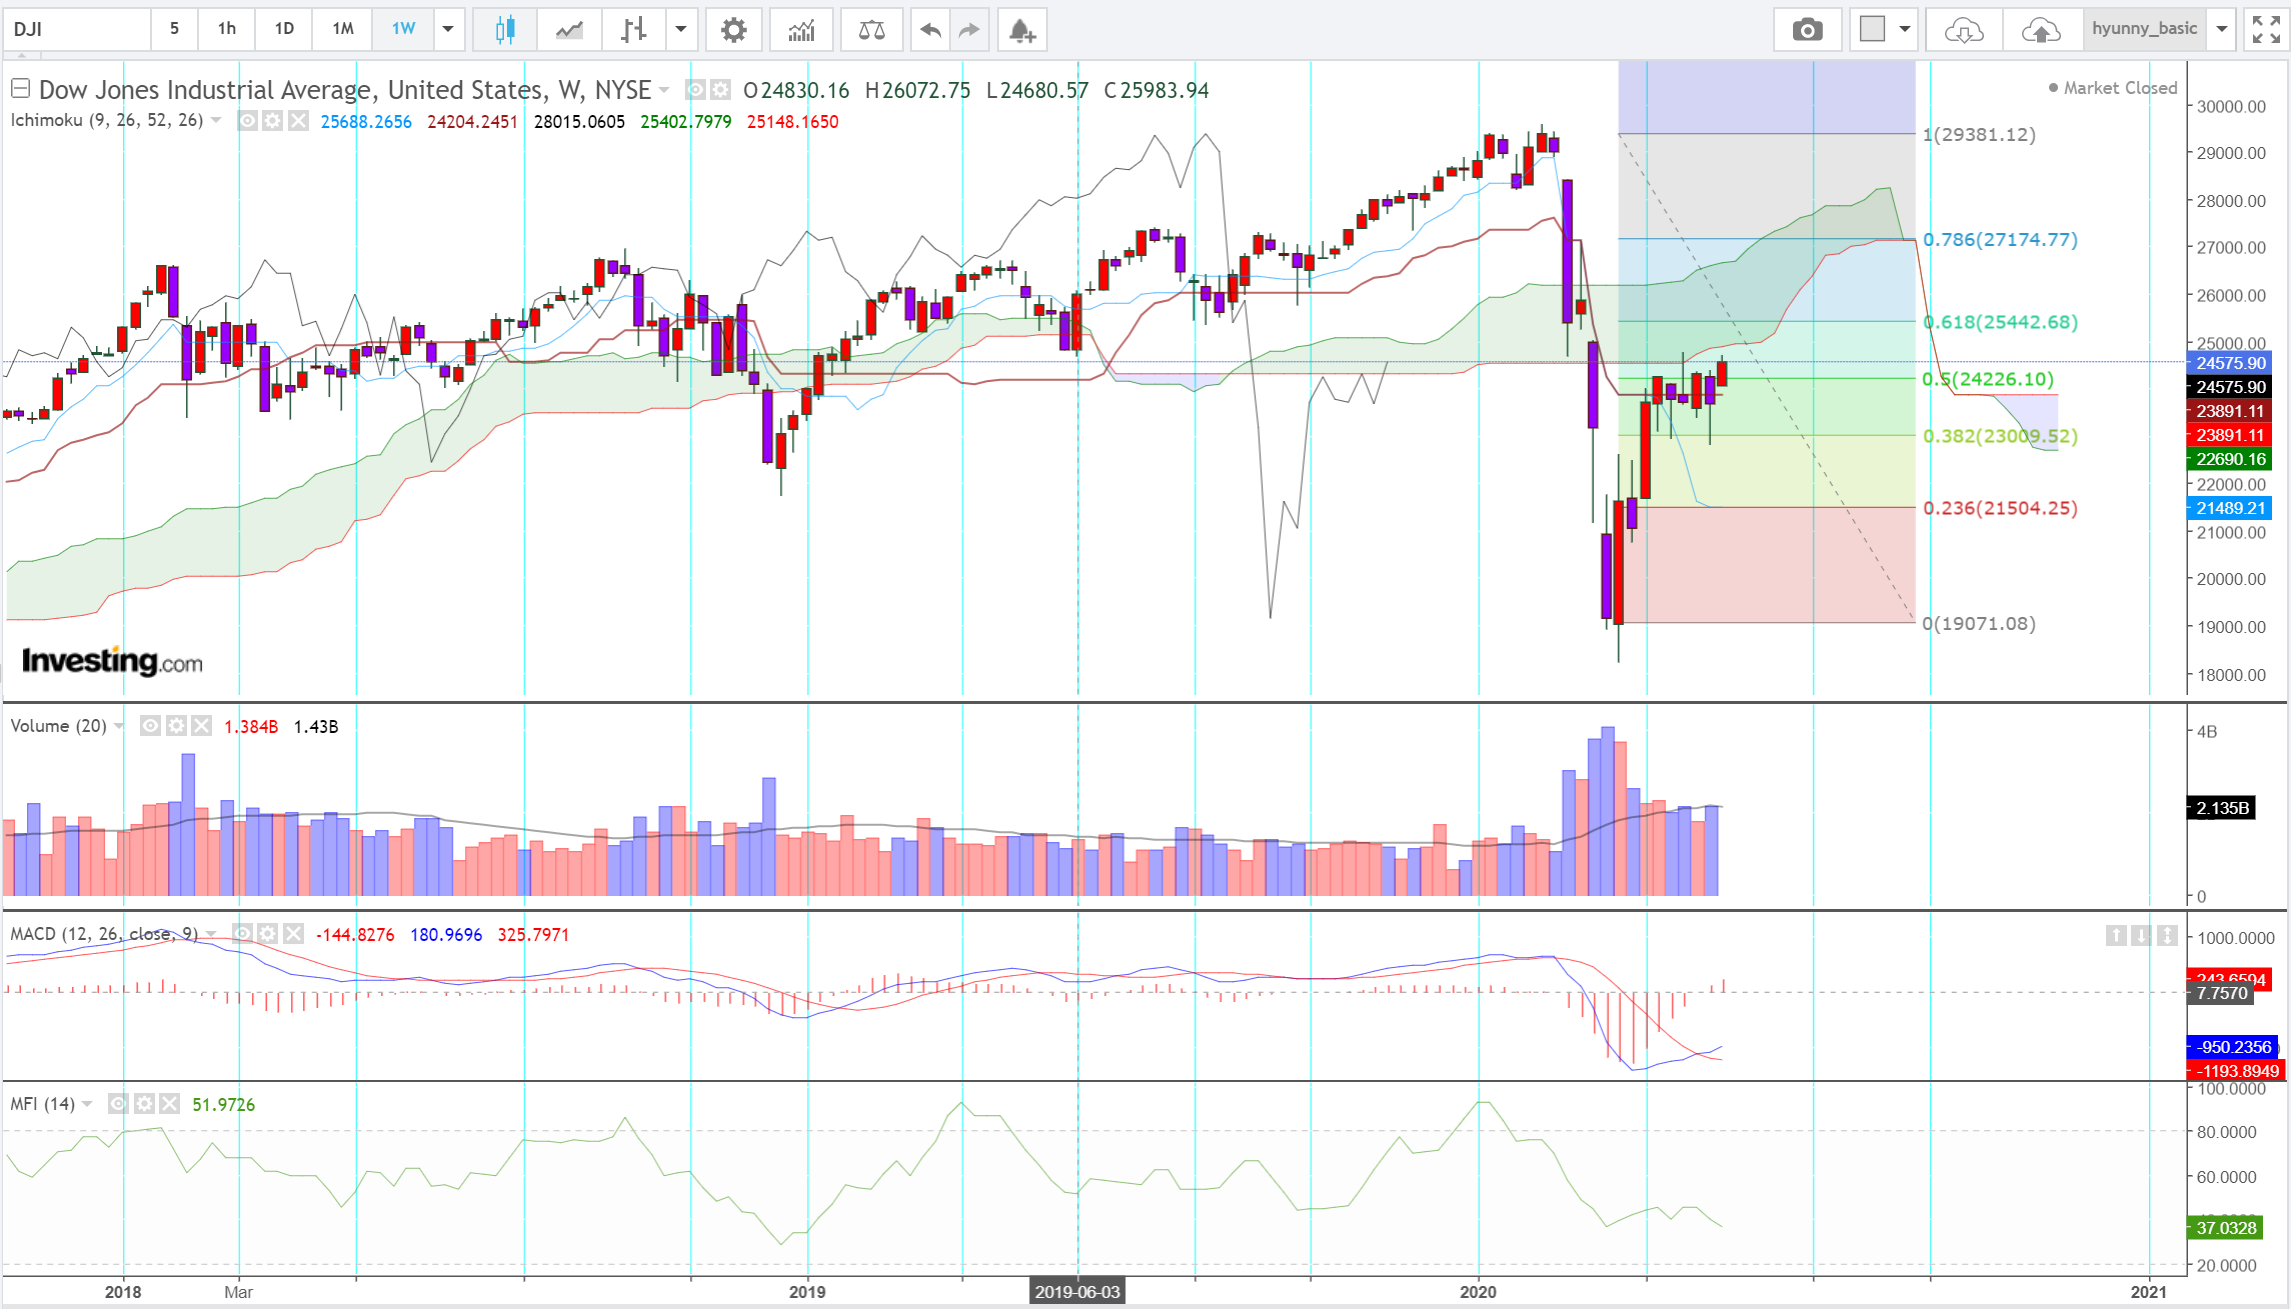Open the indicators icon in toolbar
The image size is (2291, 1309).
pos(801,30)
